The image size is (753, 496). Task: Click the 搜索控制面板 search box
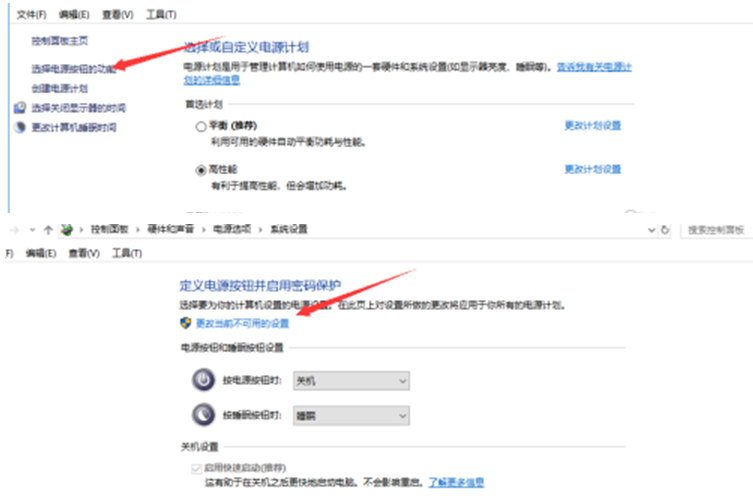(716, 230)
